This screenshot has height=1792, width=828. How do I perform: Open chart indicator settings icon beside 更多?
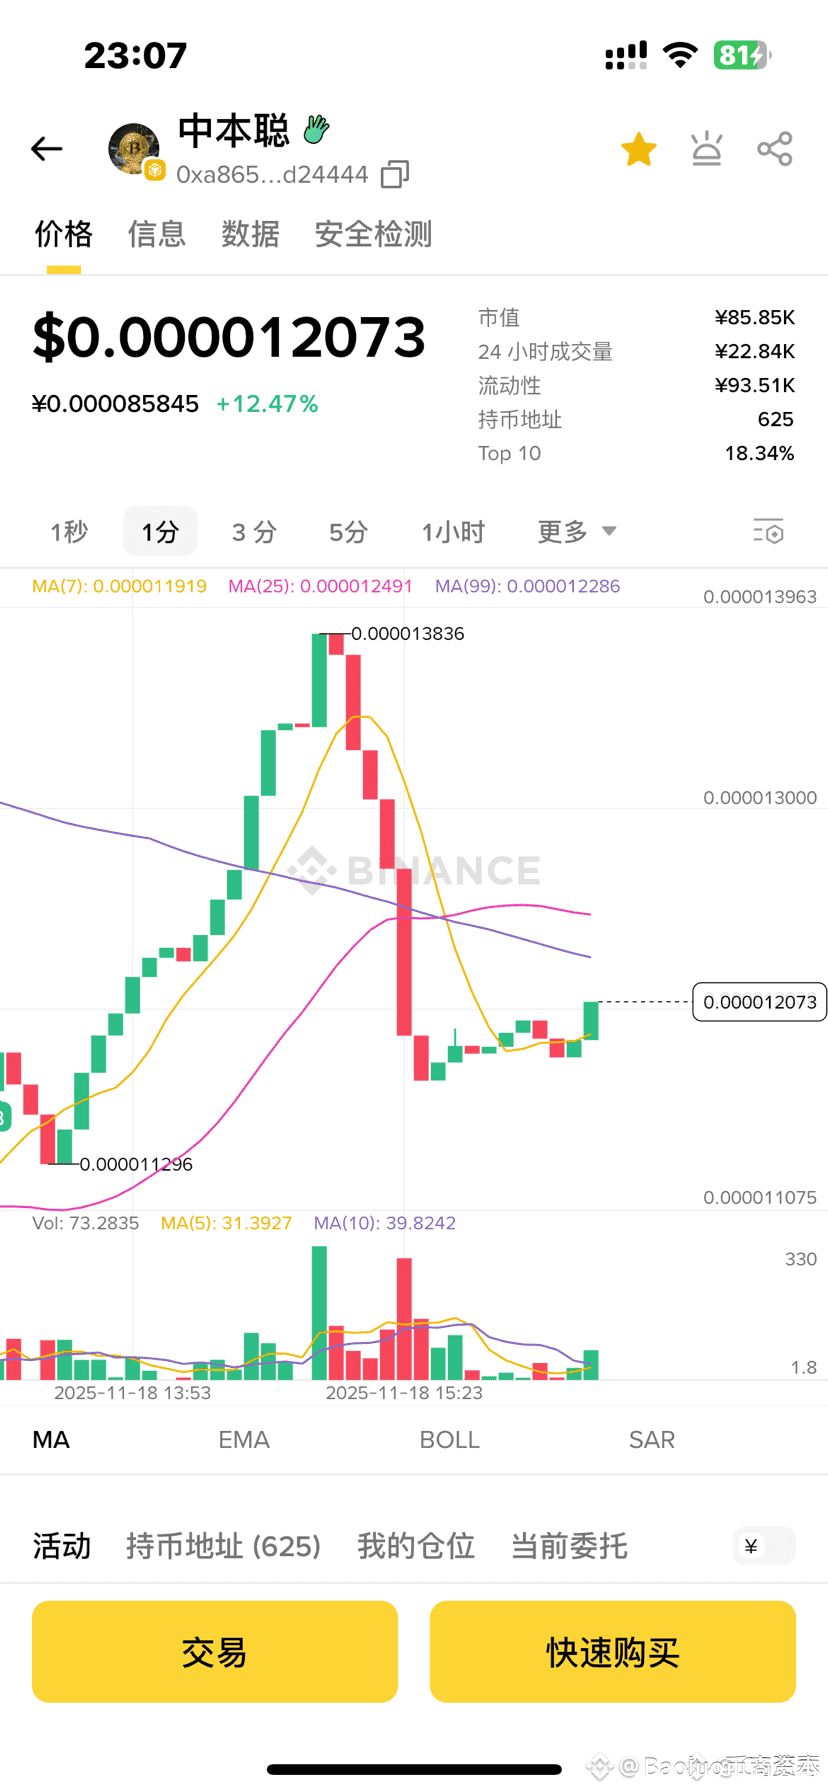(x=767, y=531)
